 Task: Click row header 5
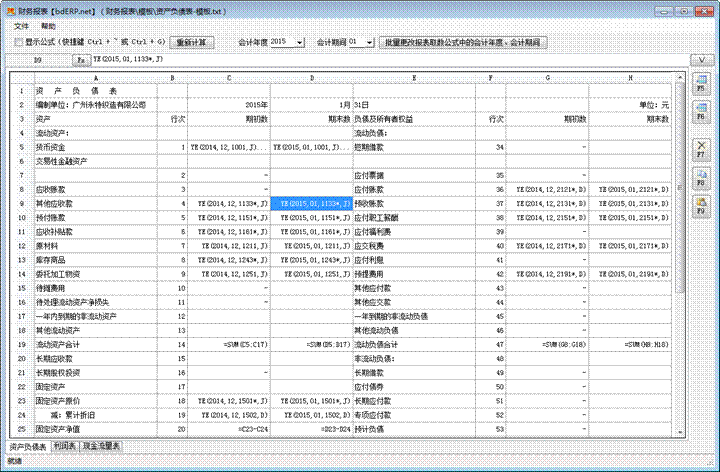22,147
